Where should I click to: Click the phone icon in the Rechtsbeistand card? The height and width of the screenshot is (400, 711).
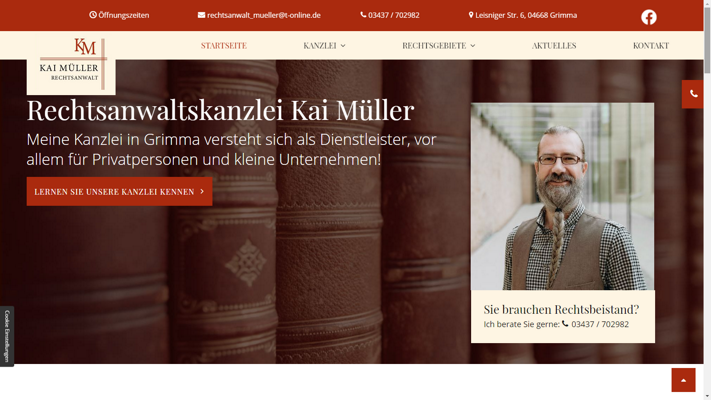pos(565,324)
